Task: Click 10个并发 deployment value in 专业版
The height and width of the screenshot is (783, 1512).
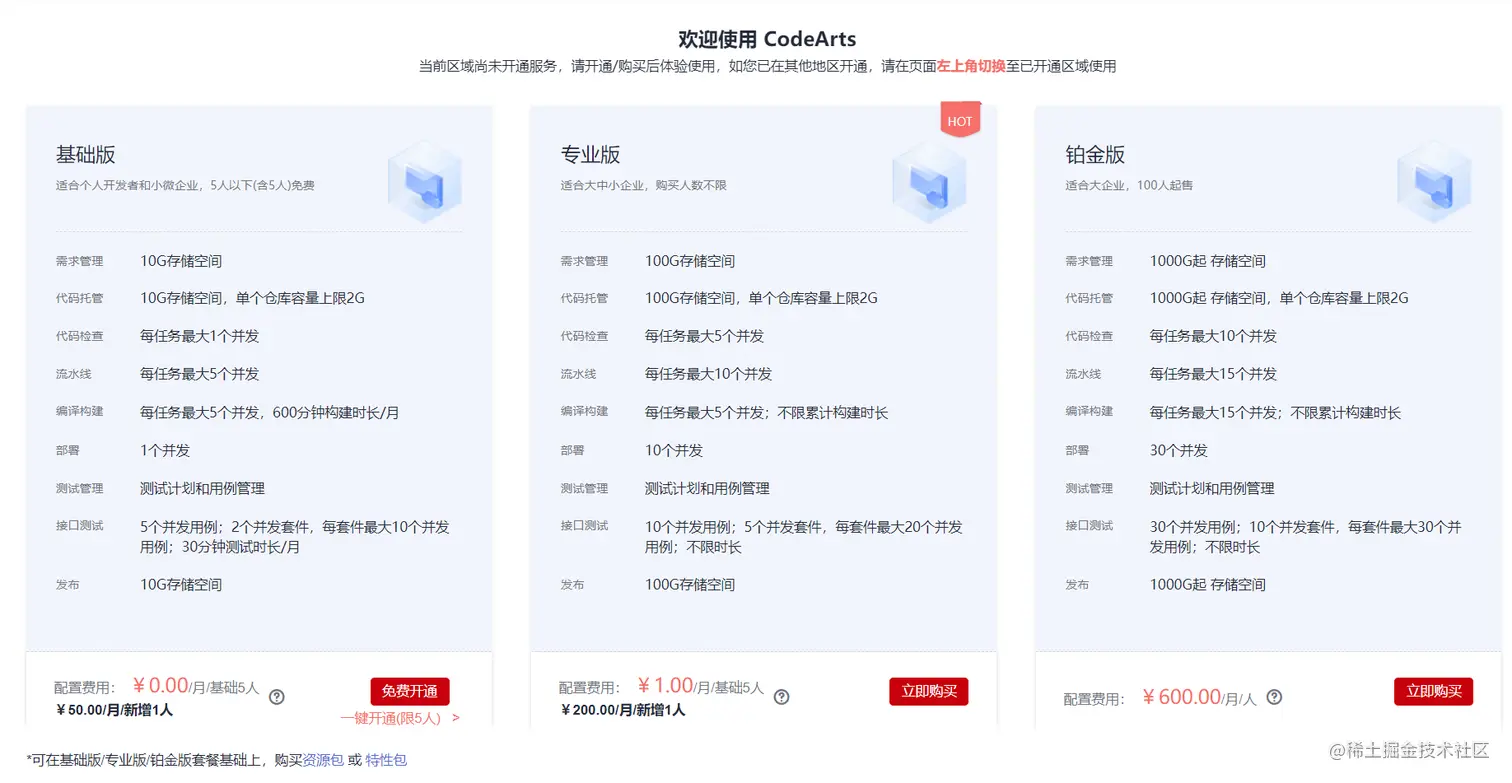Action: click(x=674, y=450)
